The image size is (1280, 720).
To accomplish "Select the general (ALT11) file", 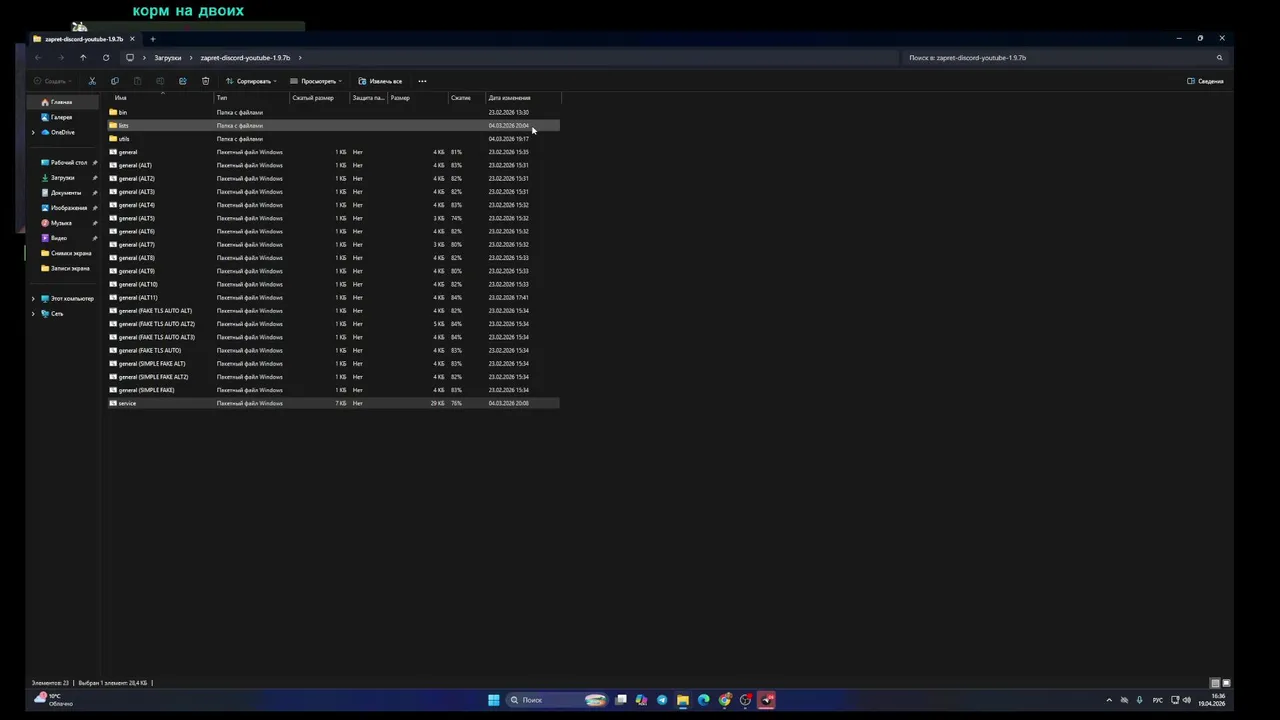I will point(333,297).
